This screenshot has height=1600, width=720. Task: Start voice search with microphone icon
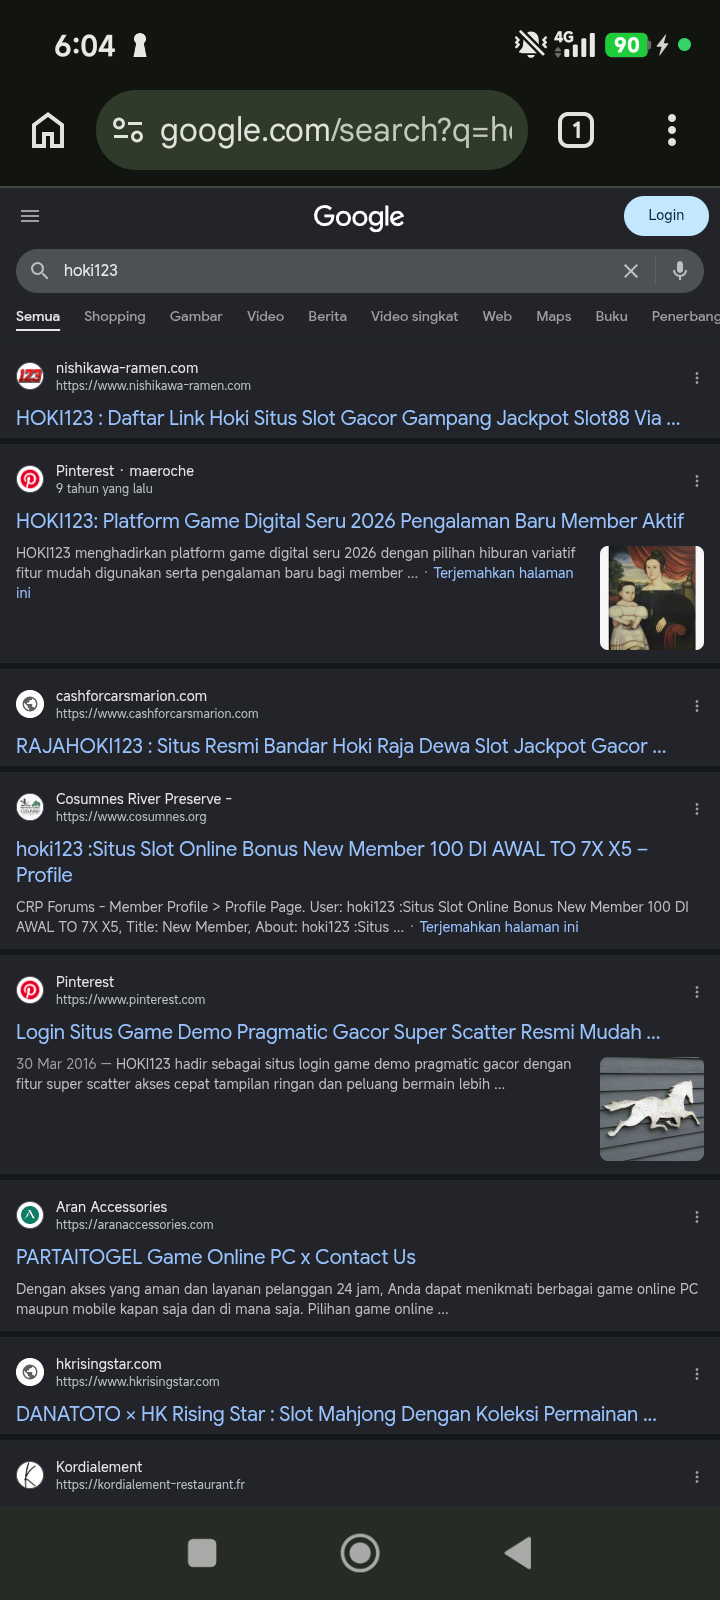(680, 270)
